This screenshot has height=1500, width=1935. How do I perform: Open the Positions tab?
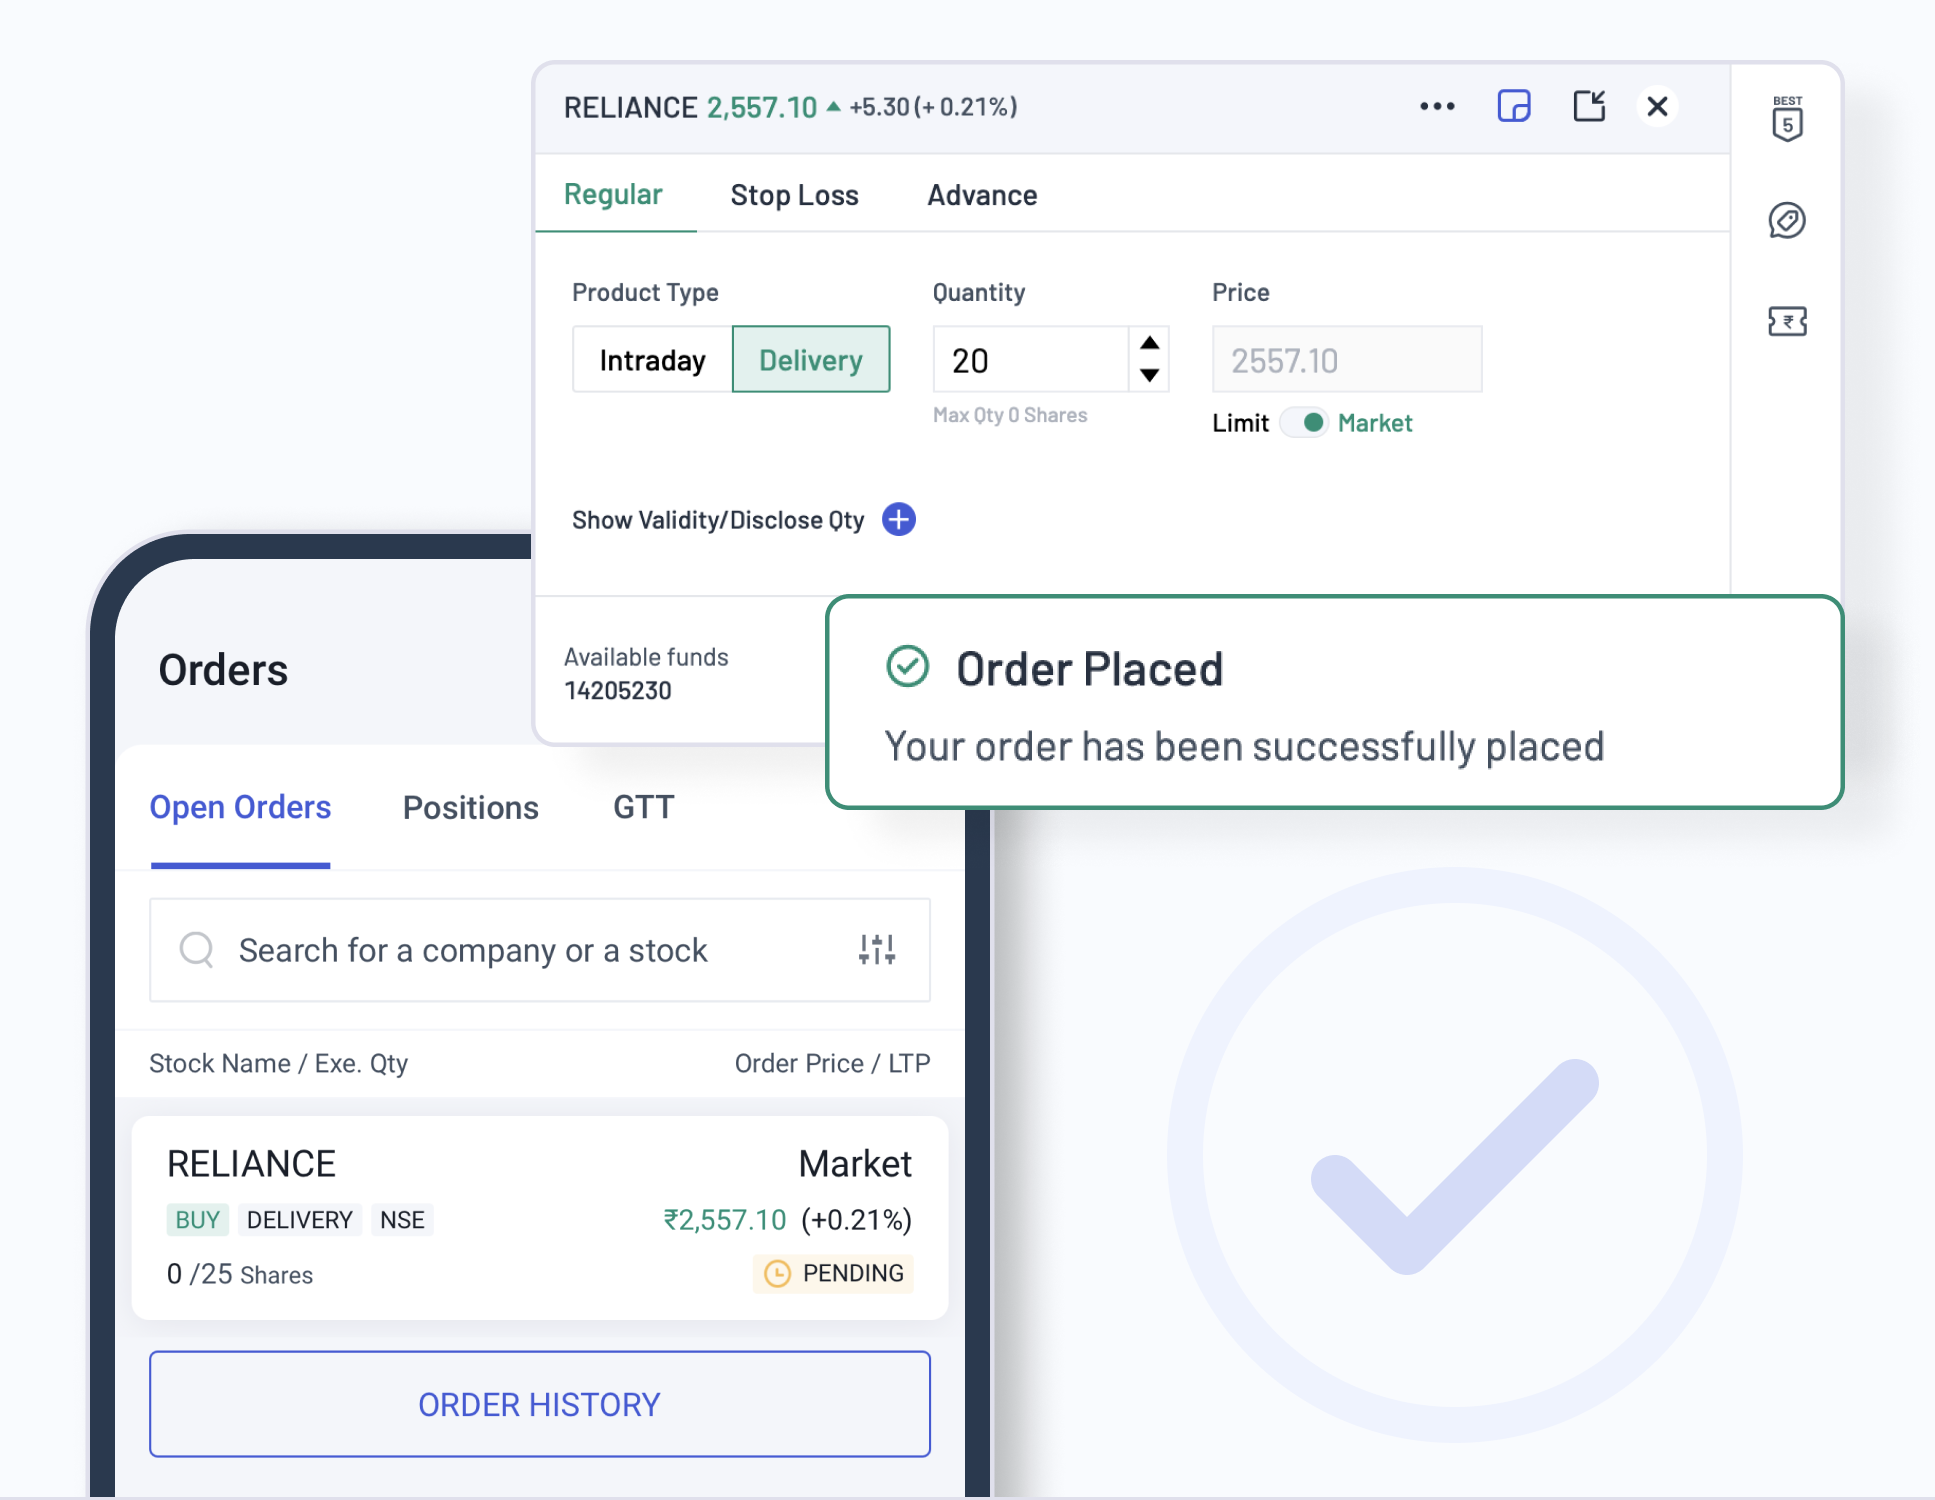[x=470, y=807]
